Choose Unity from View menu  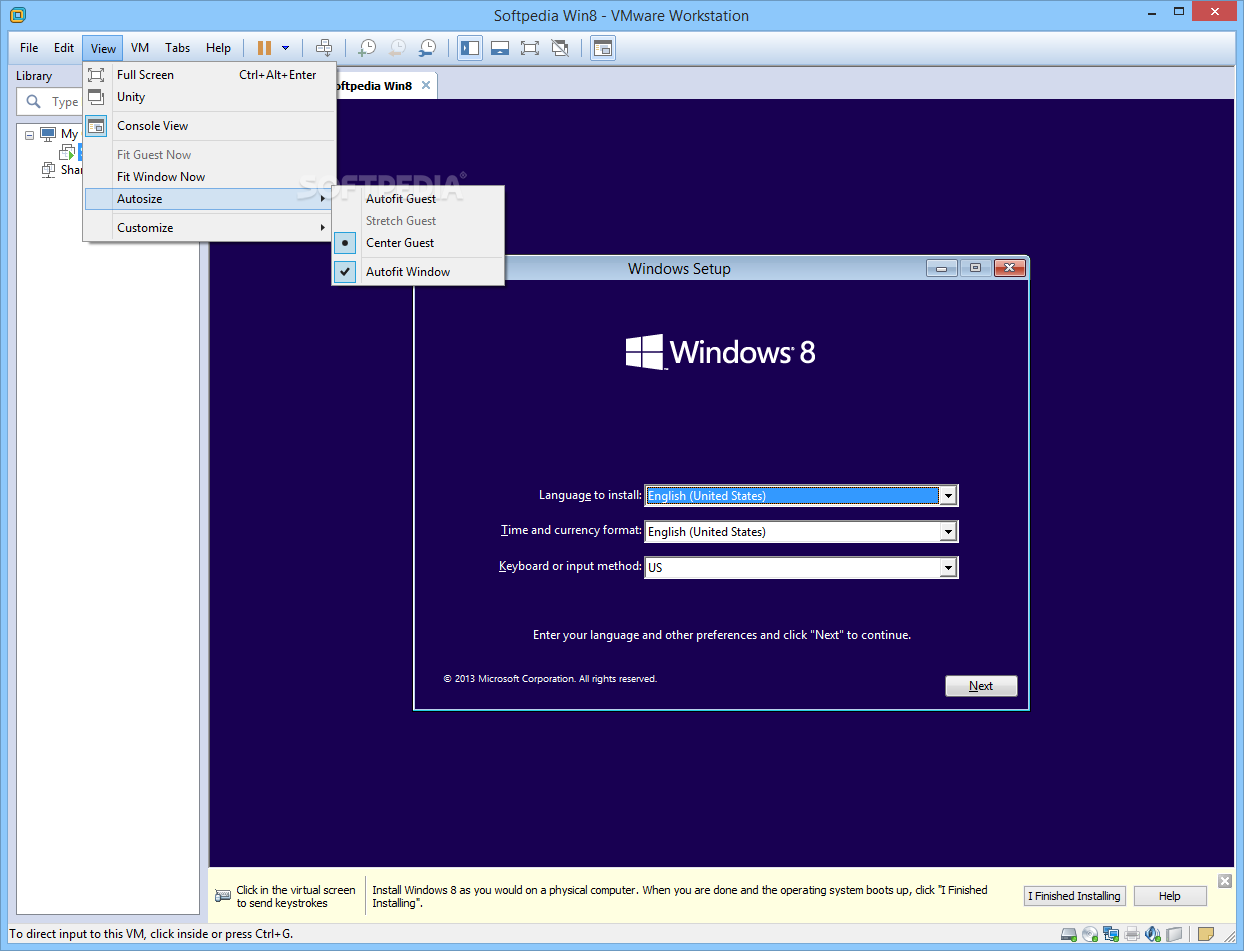point(209,97)
